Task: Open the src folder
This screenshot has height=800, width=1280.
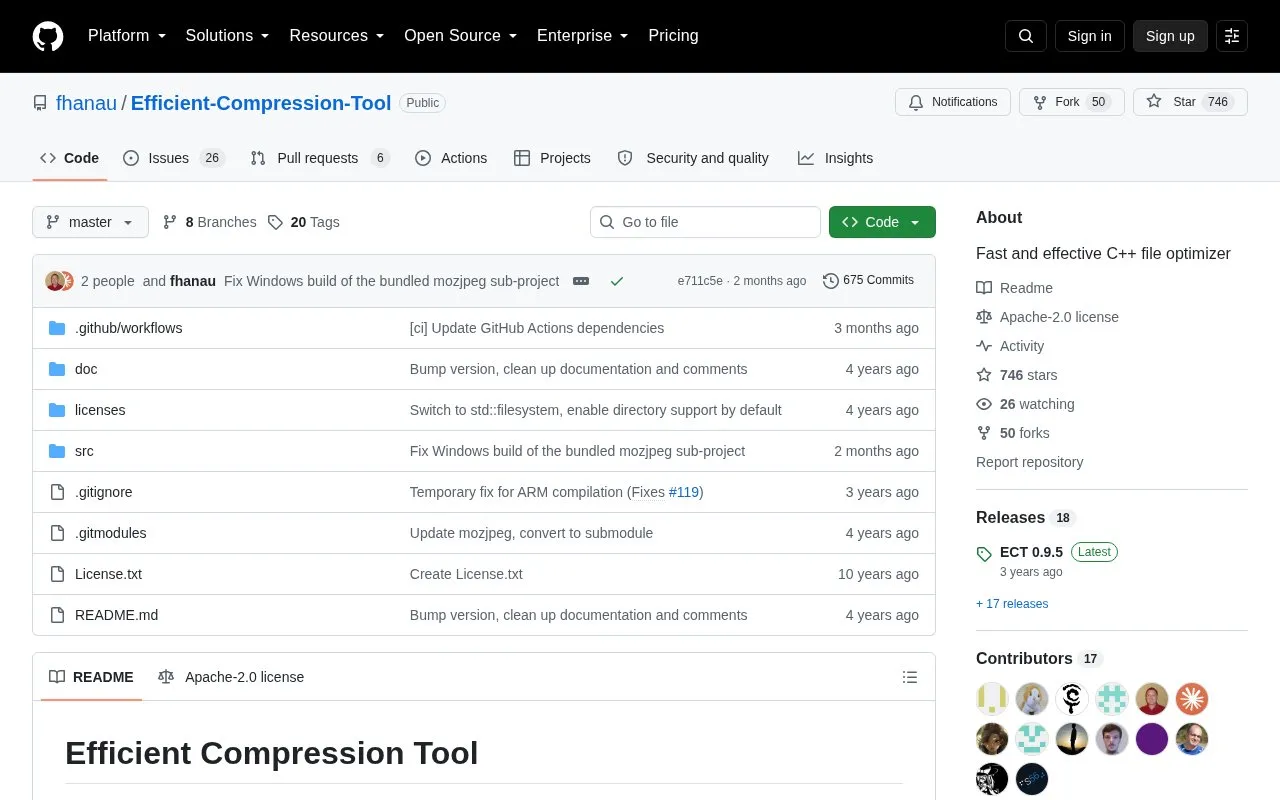Action: coord(84,451)
